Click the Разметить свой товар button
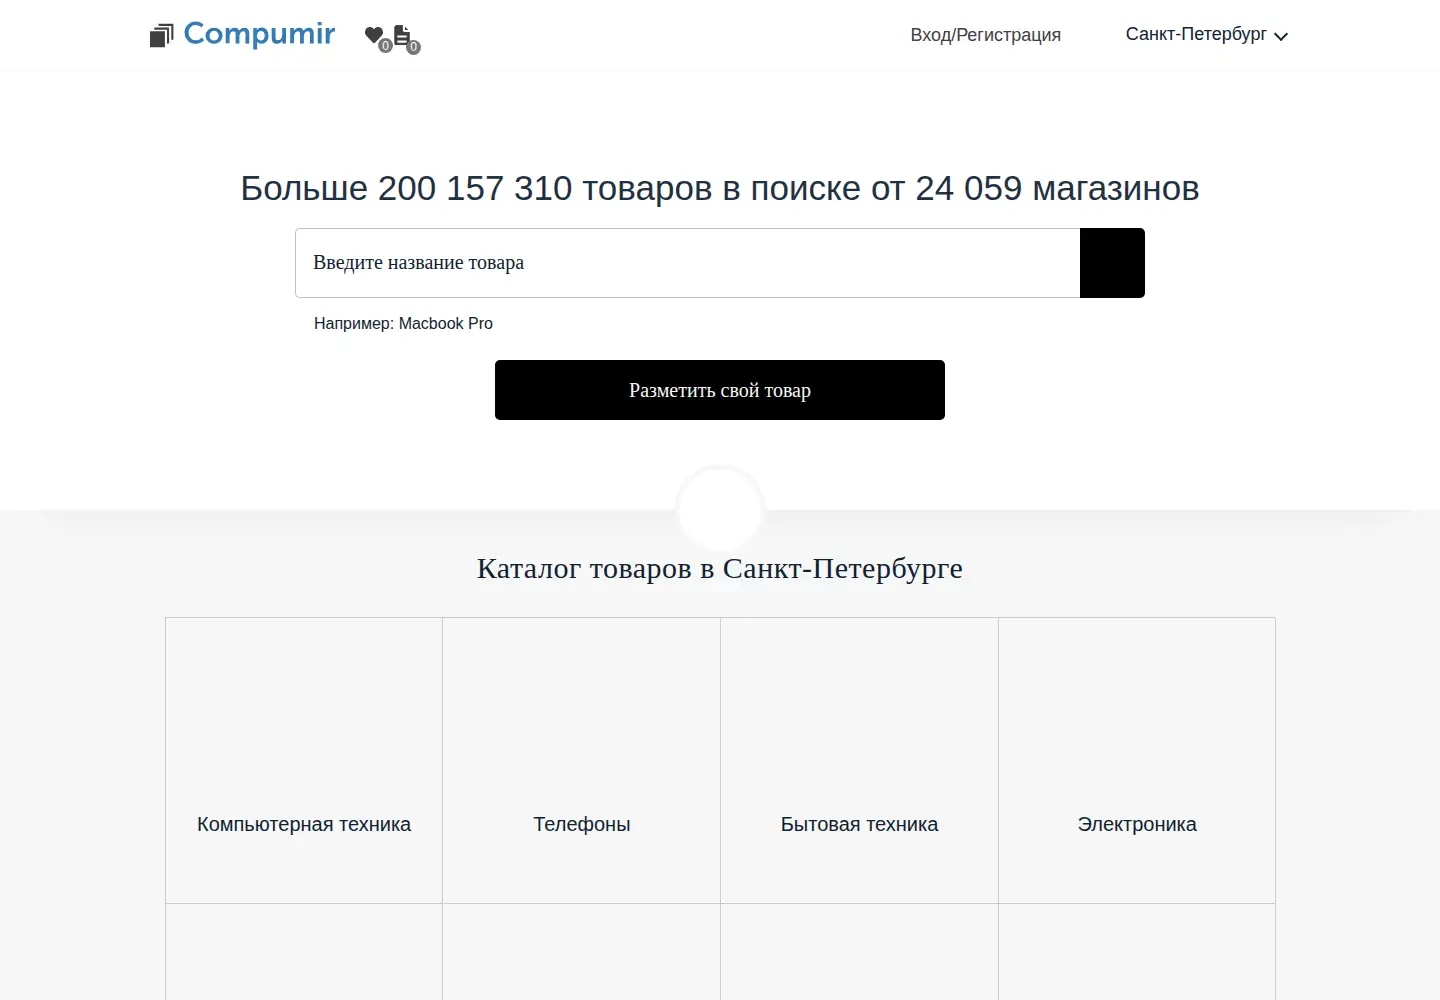This screenshot has height=1000, width=1440. pyautogui.click(x=720, y=390)
